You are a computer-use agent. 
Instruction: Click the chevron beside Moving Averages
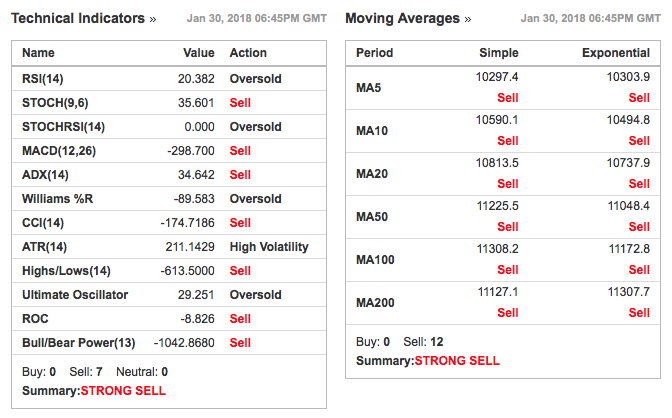tap(468, 19)
